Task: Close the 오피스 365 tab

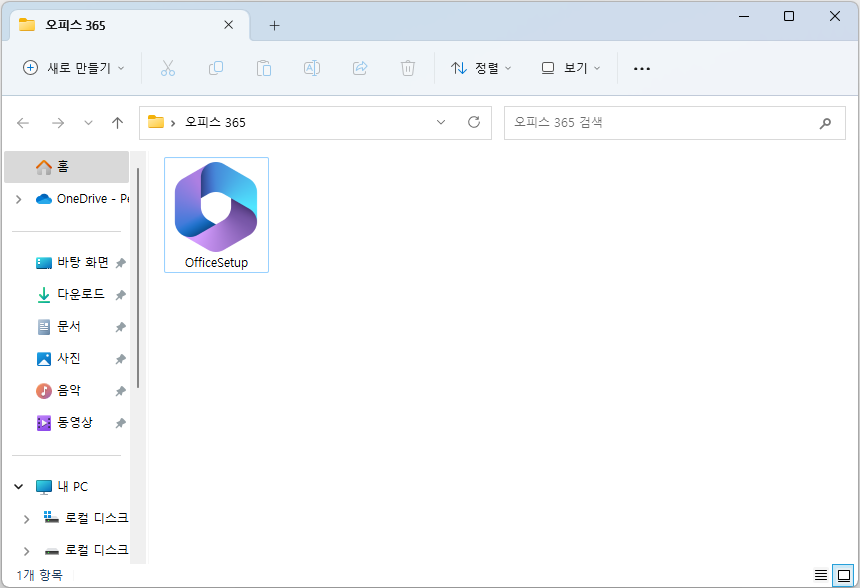Action: point(229,25)
